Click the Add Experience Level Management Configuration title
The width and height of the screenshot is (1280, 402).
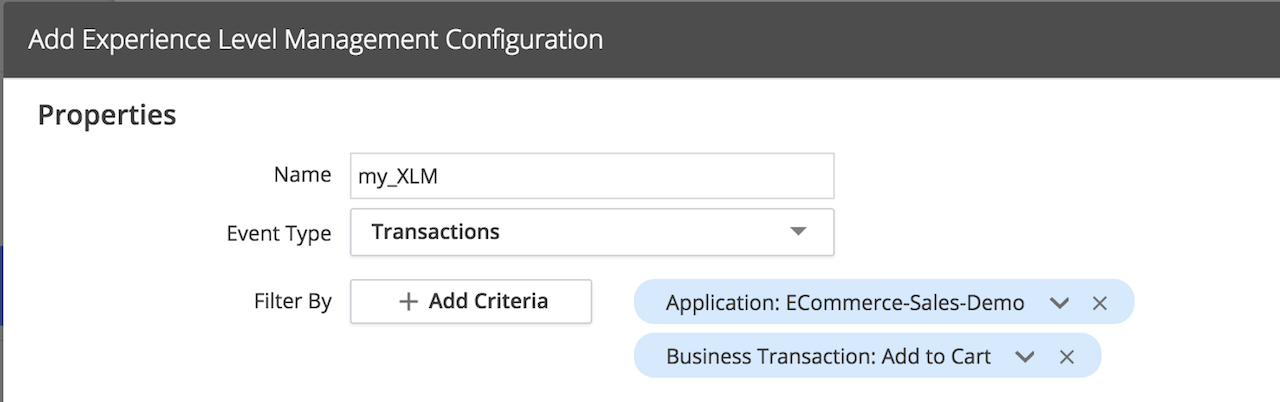315,40
